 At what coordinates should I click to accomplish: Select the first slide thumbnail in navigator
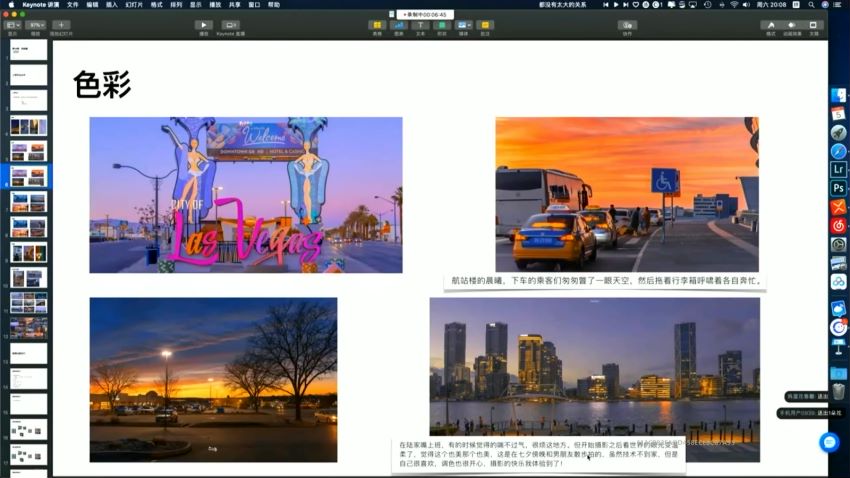click(x=29, y=49)
